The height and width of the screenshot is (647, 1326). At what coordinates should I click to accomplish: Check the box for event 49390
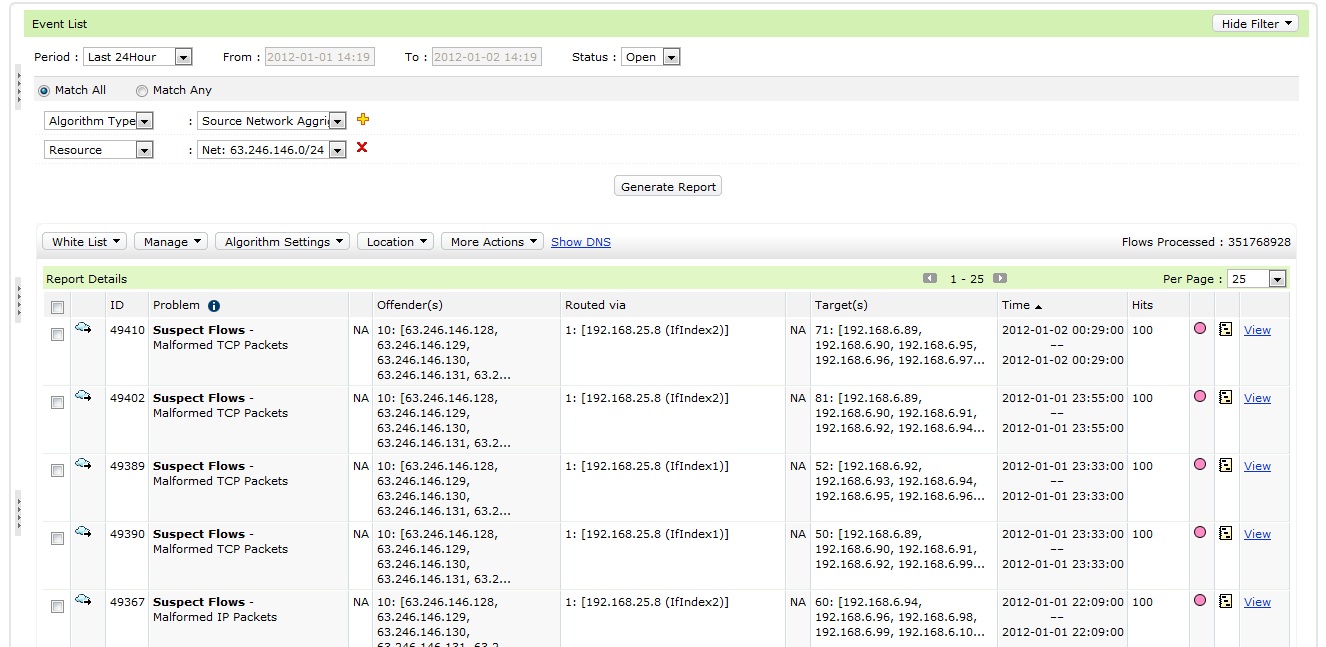click(x=57, y=538)
